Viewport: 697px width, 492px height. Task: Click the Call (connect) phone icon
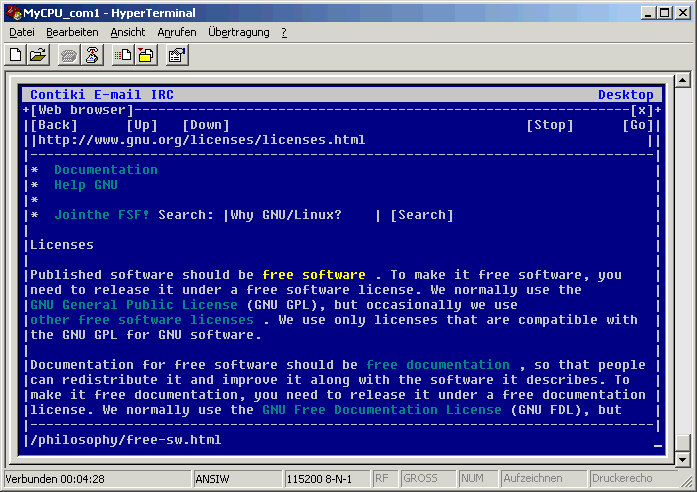point(69,55)
